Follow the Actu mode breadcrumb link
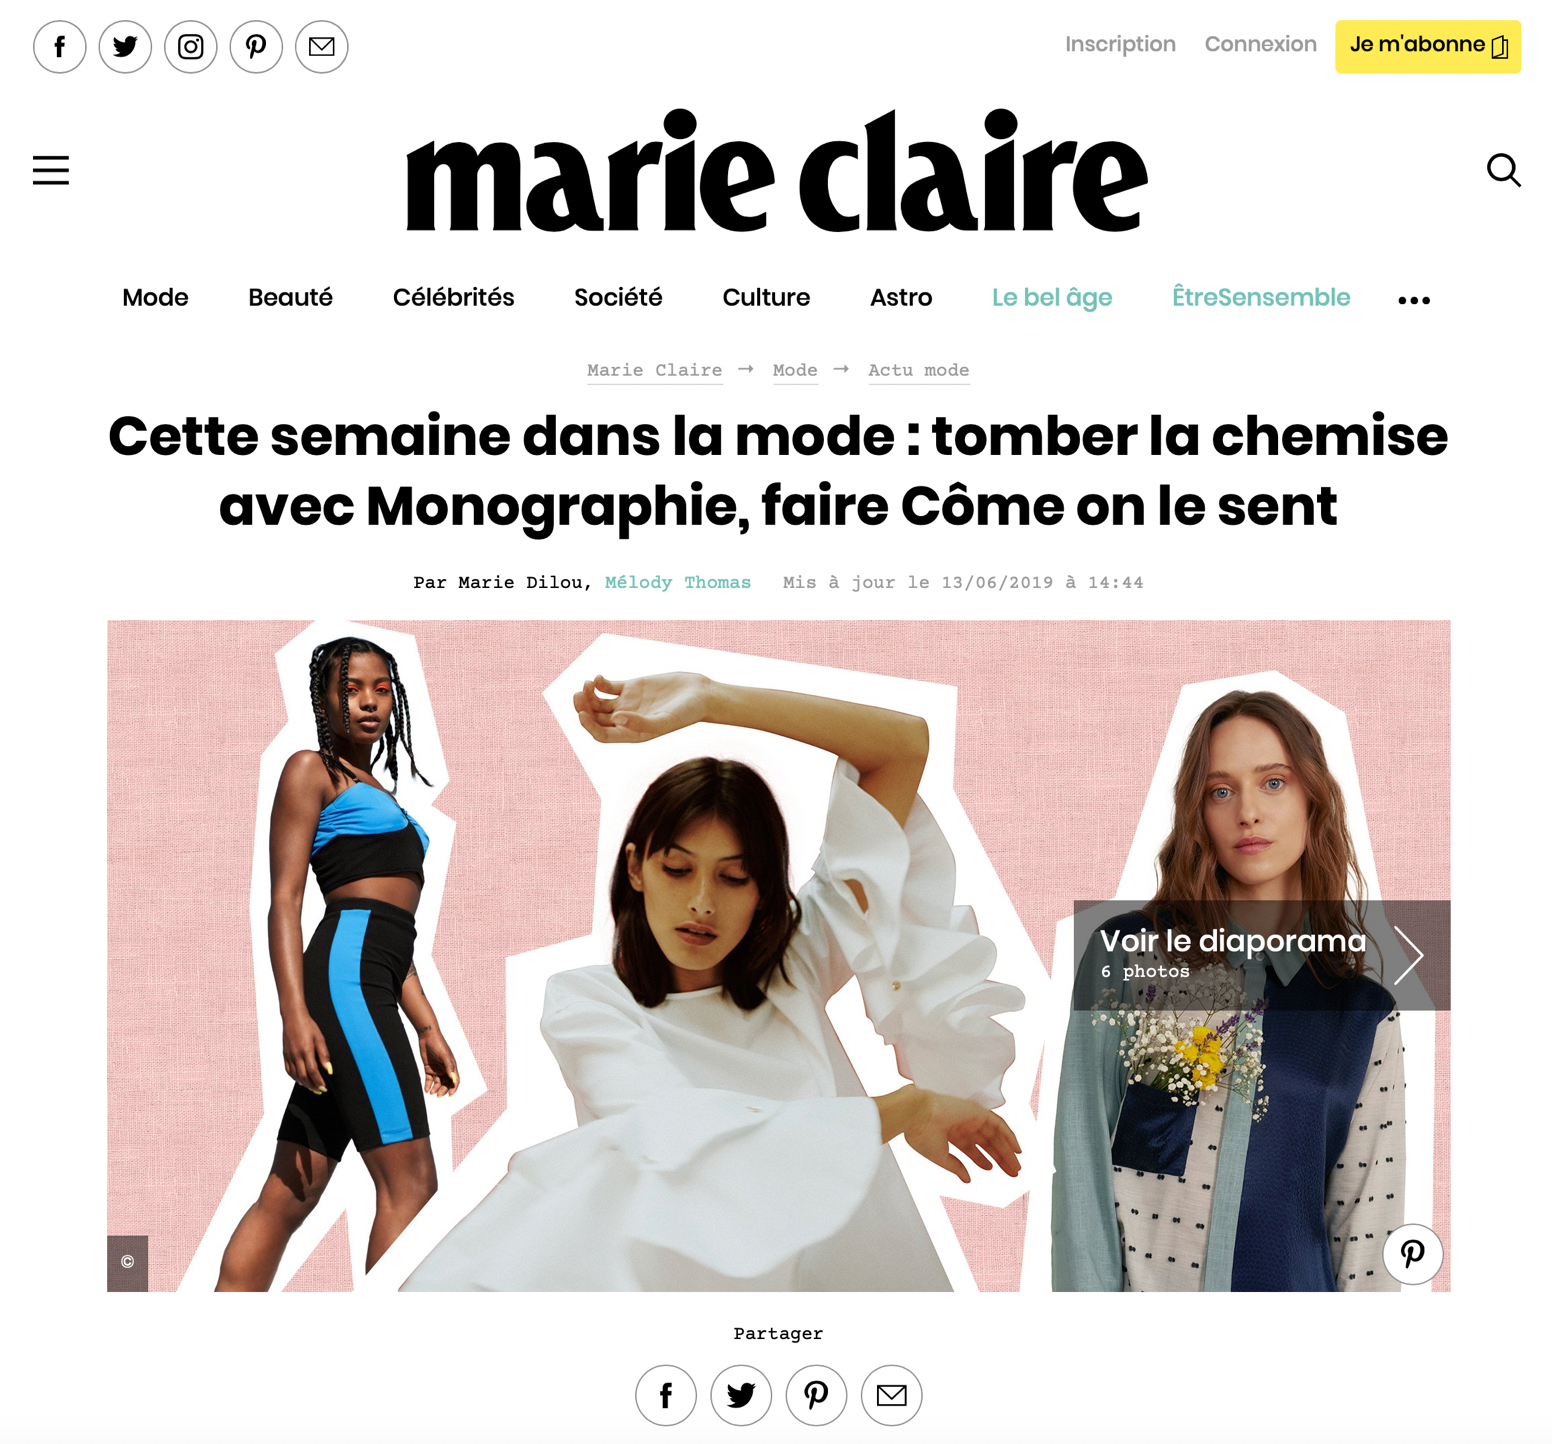This screenshot has height=1444, width=1552. tap(918, 371)
